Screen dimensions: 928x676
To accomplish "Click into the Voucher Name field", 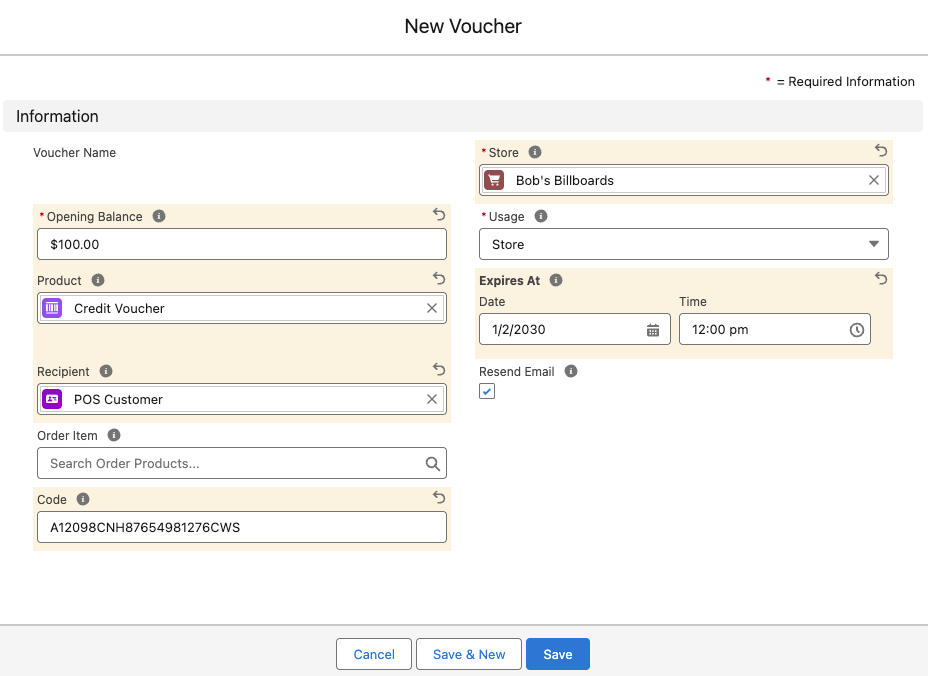I will point(241,180).
